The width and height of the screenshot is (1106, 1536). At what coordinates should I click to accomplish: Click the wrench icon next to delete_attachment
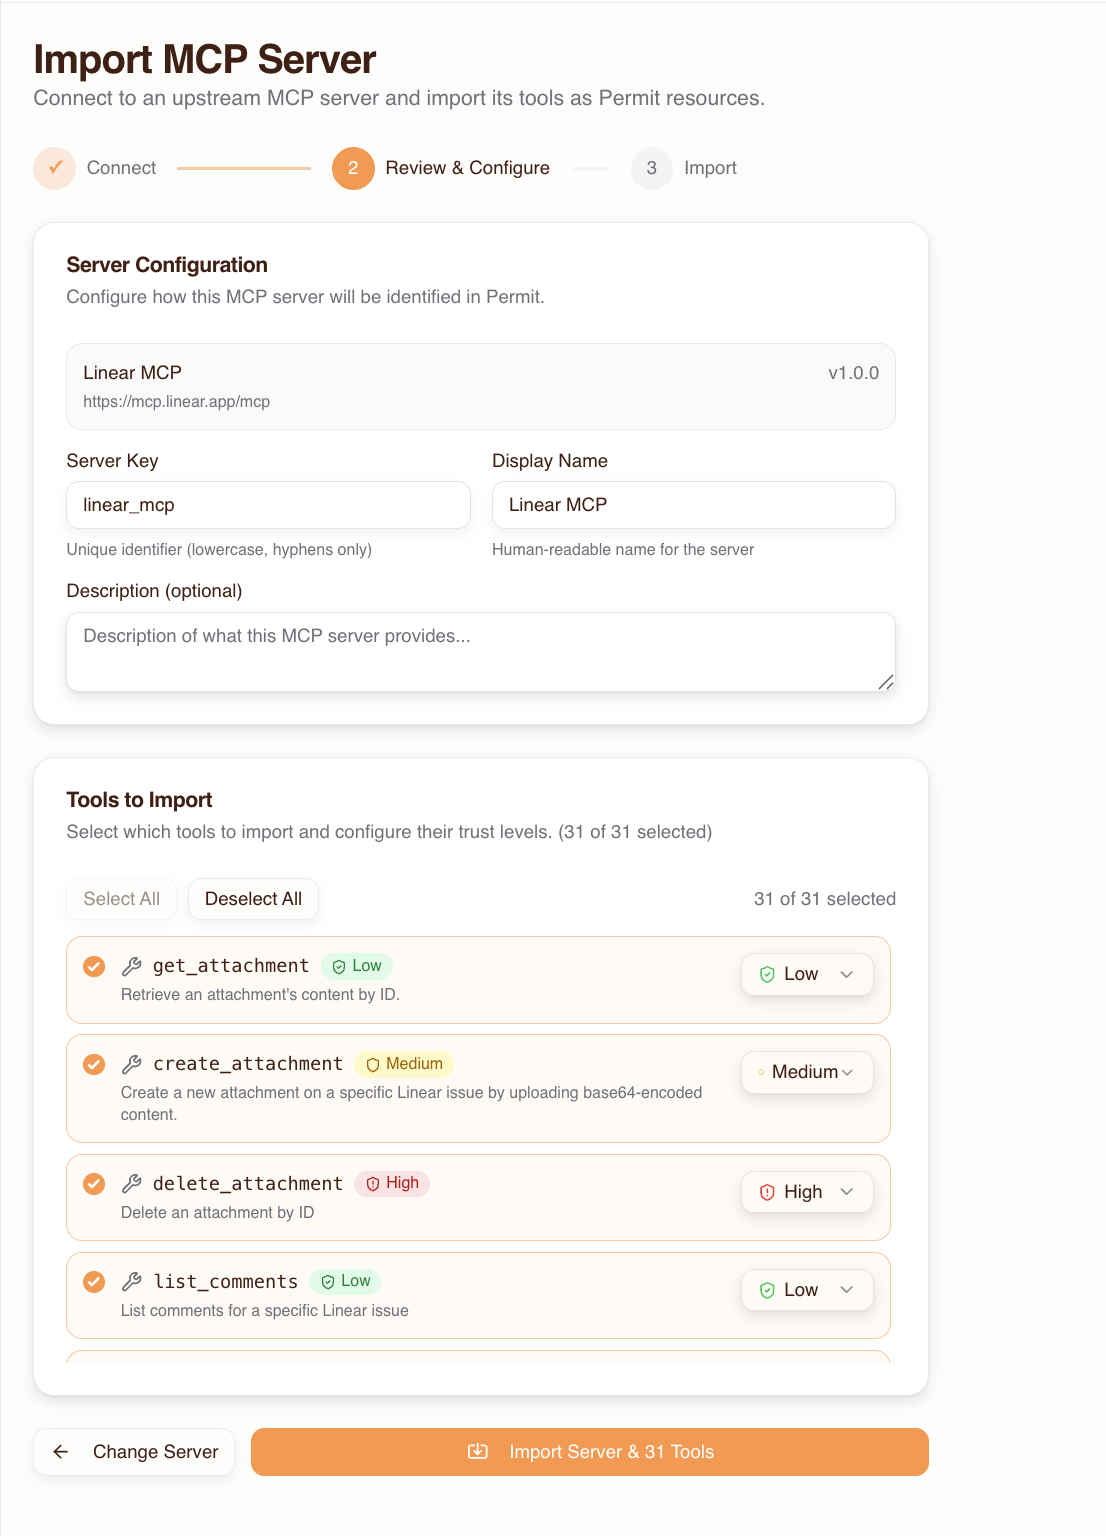(131, 1183)
